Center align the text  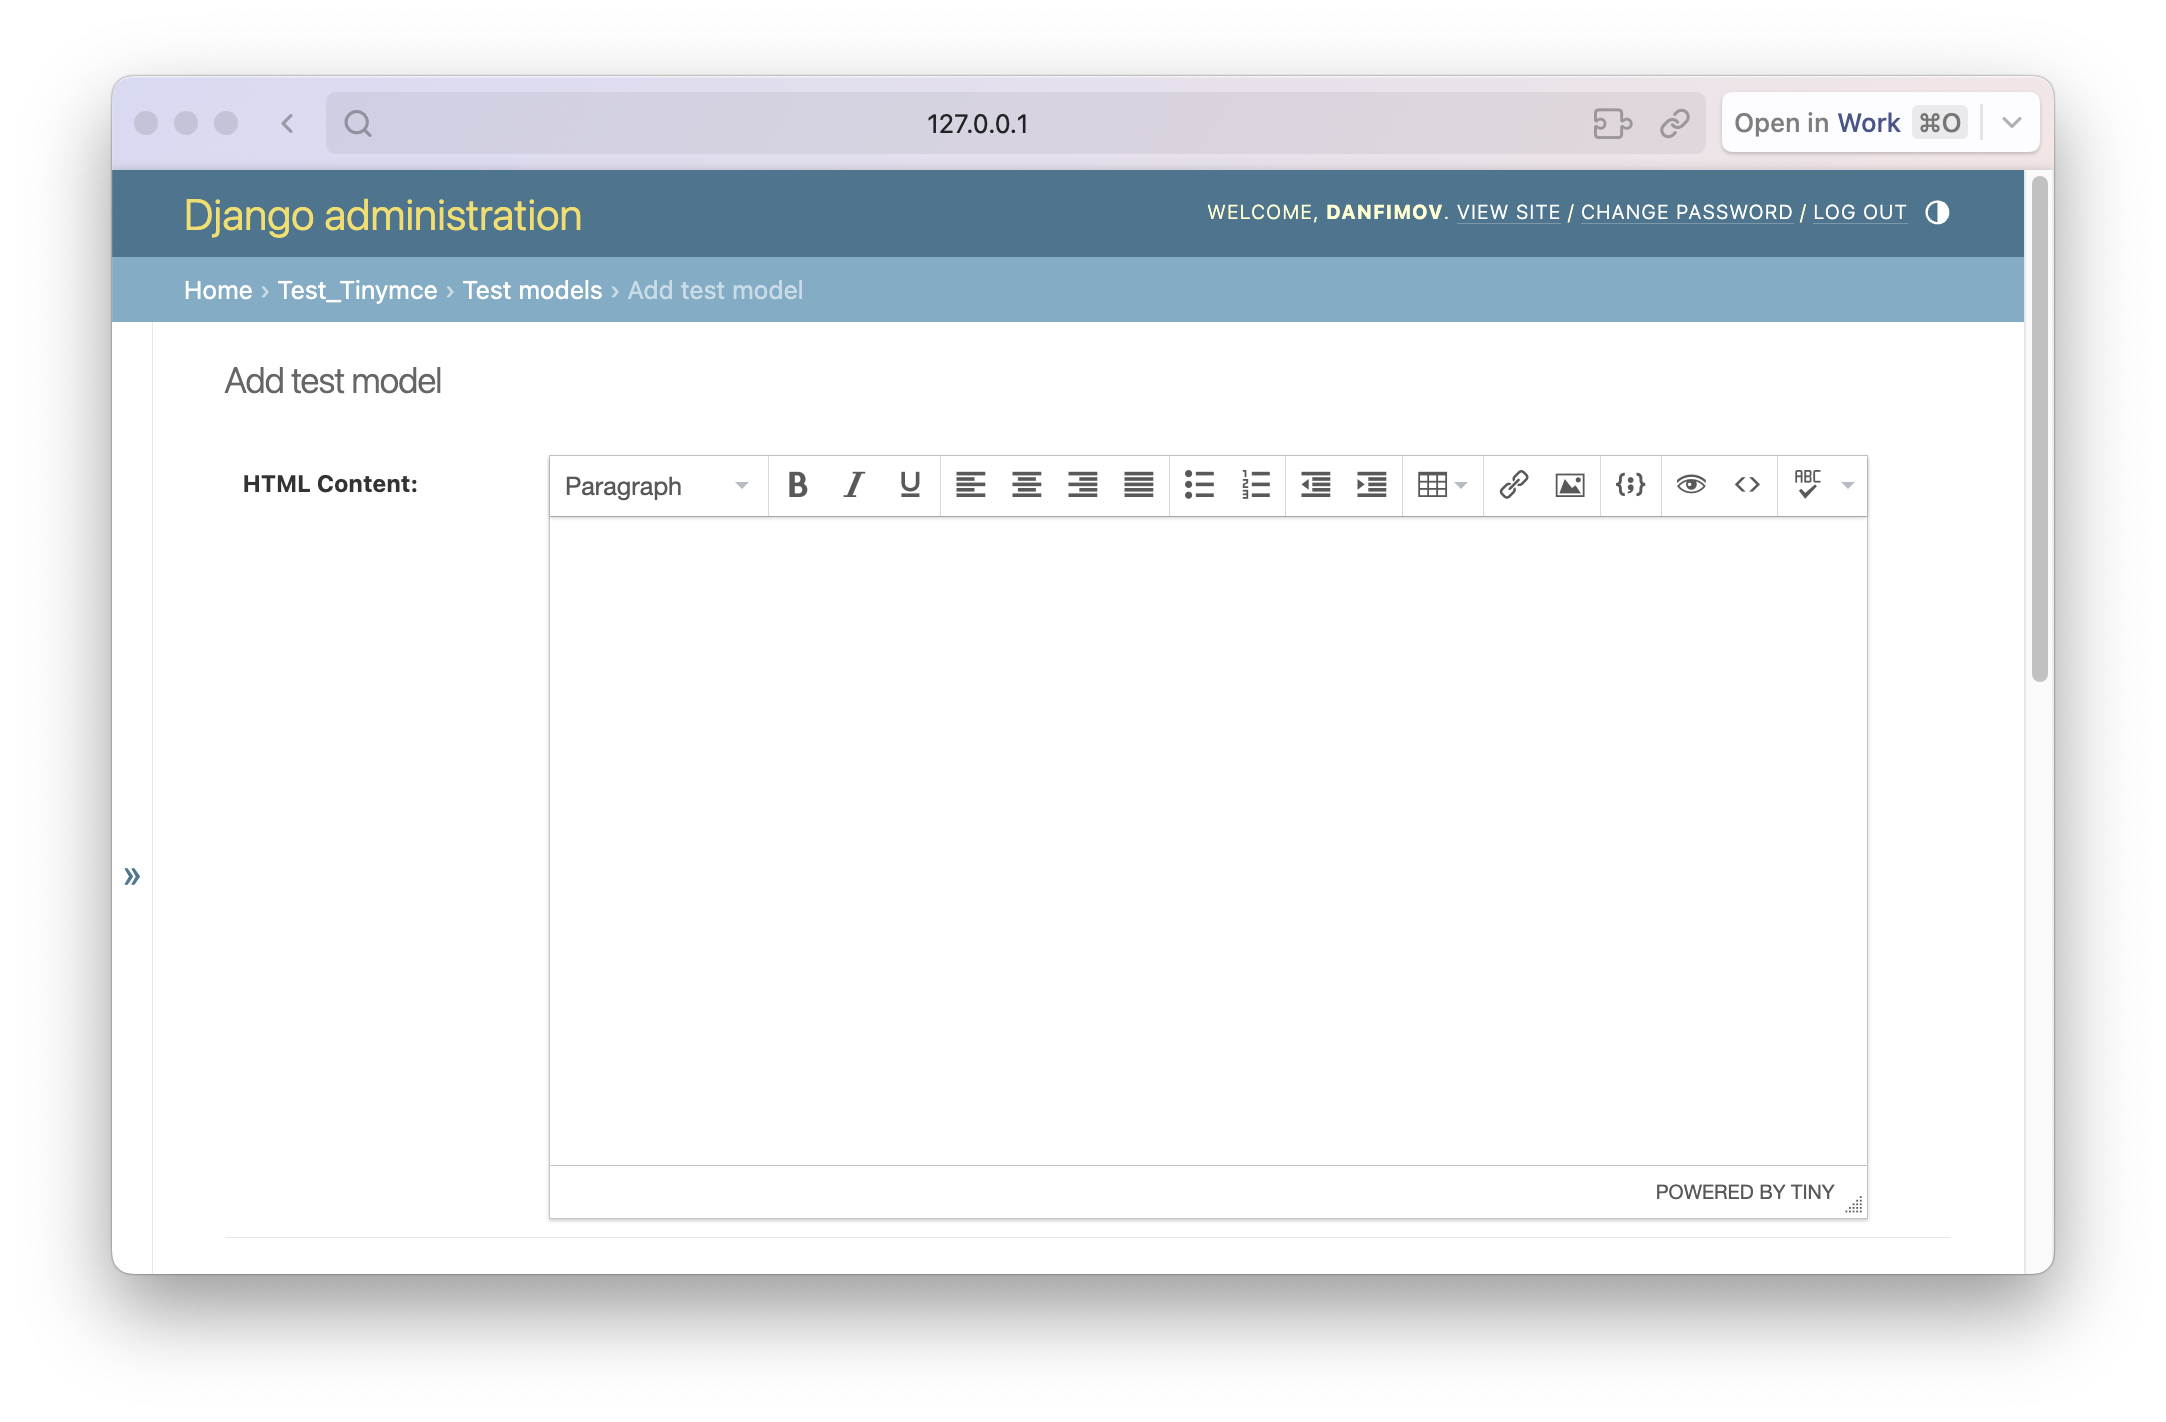click(1026, 485)
